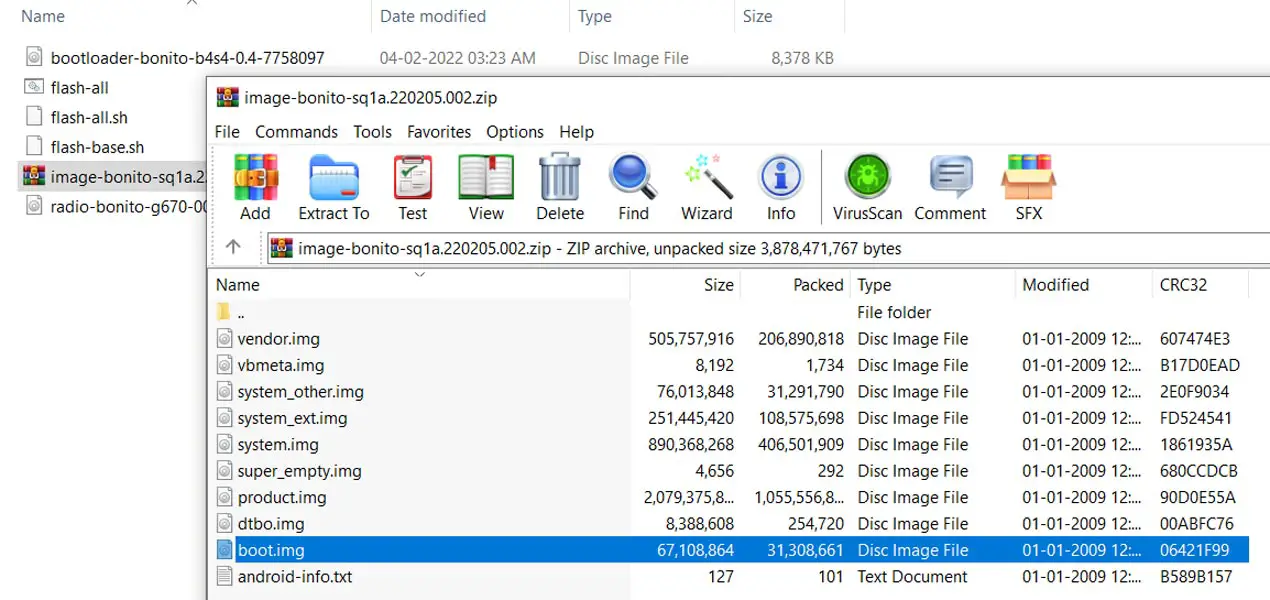Select dtbo.img in the archive
This screenshot has width=1270, height=600.
pyautogui.click(x=271, y=523)
